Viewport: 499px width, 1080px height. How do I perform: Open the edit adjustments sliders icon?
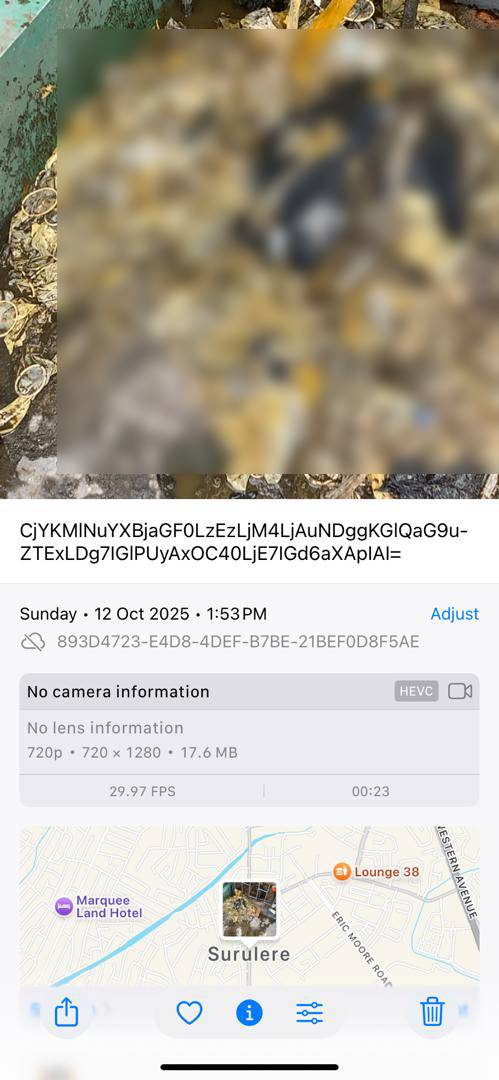[x=309, y=1012]
